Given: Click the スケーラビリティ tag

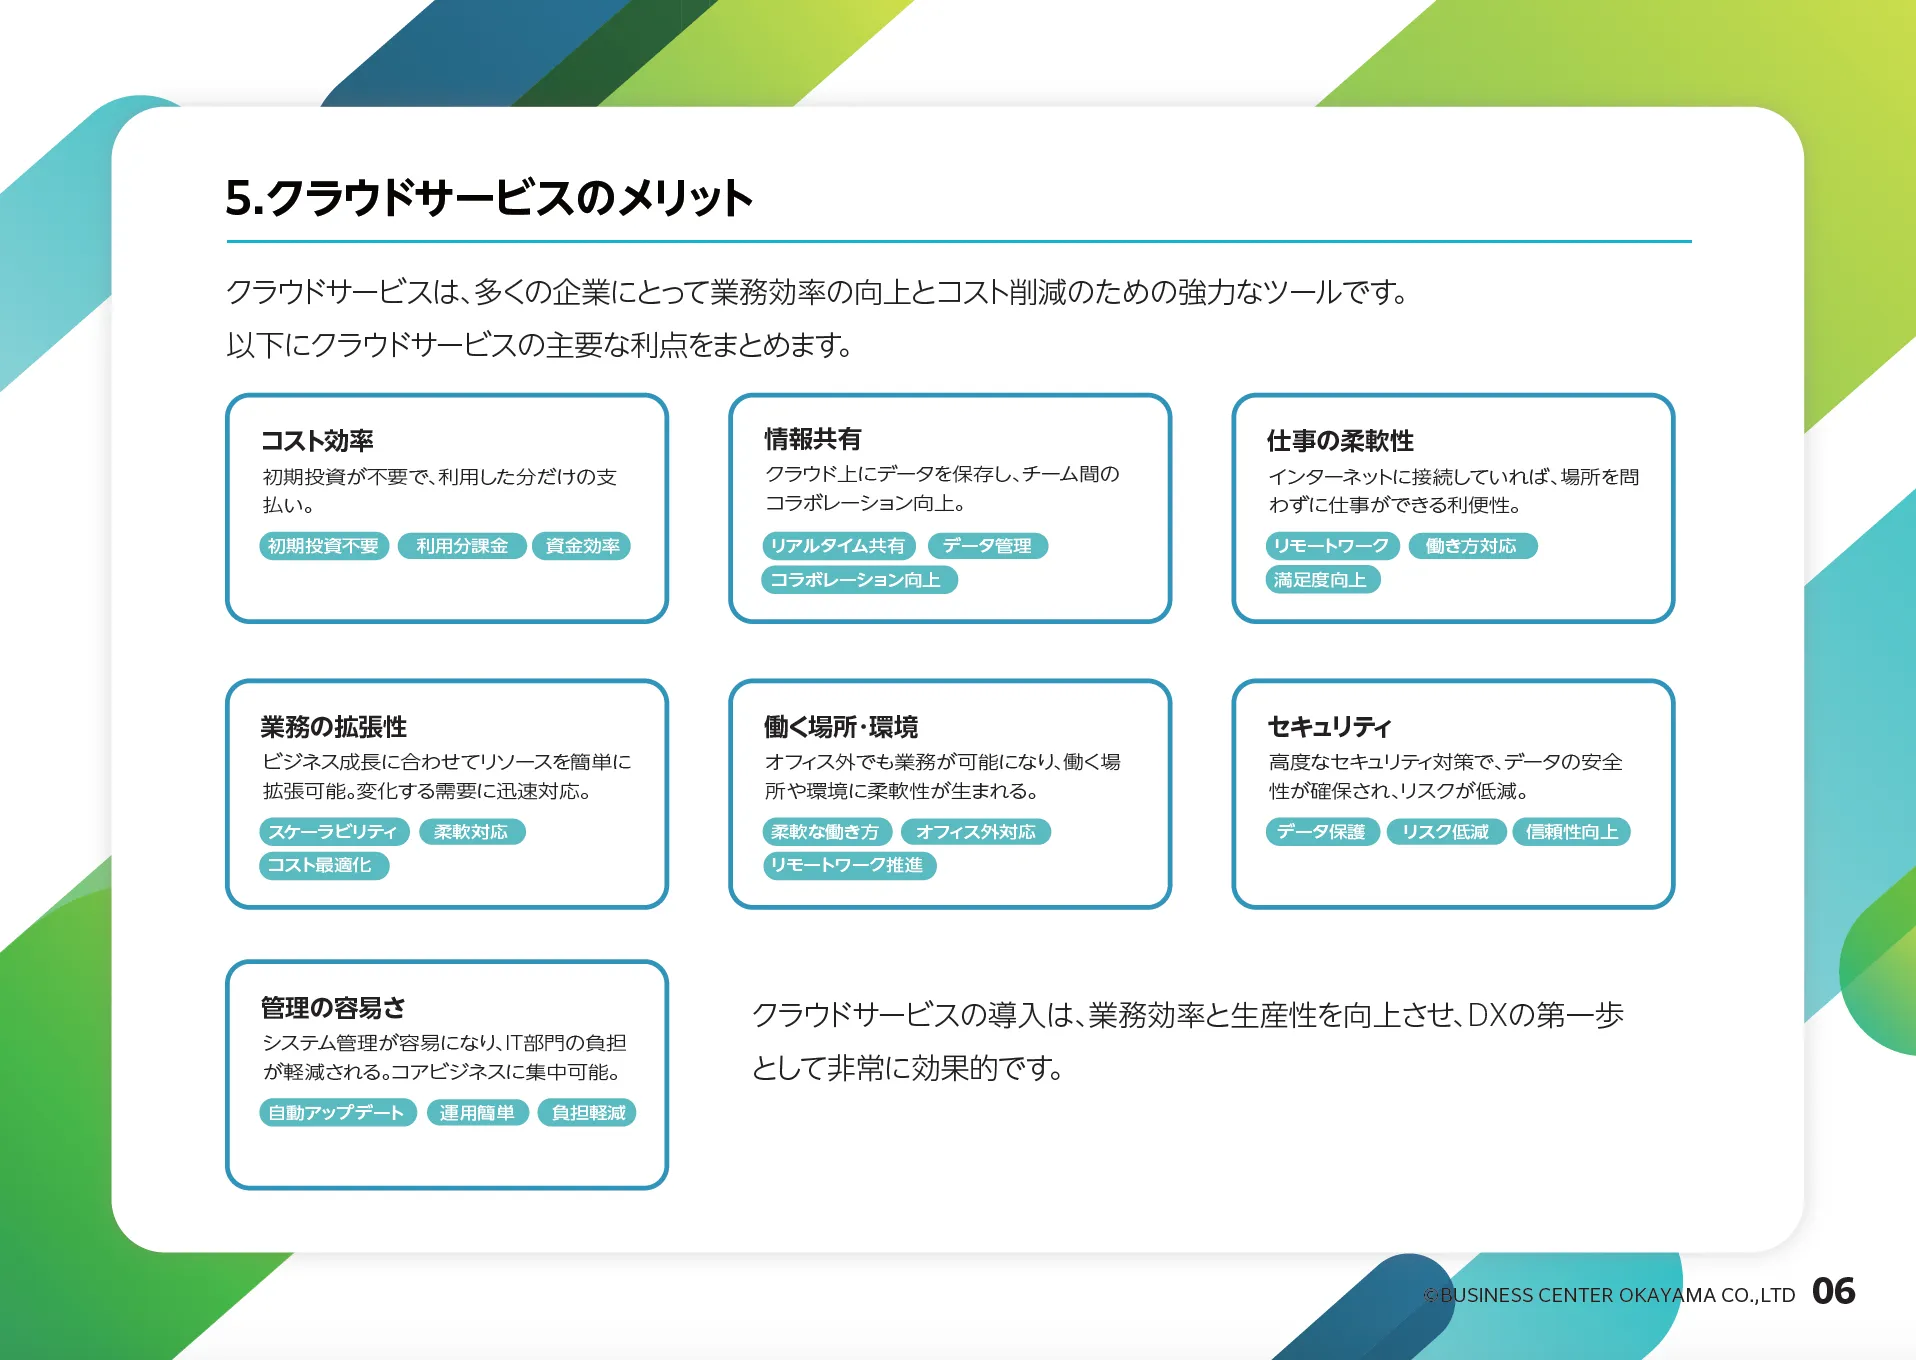Looking at the screenshot, I should click(x=334, y=832).
